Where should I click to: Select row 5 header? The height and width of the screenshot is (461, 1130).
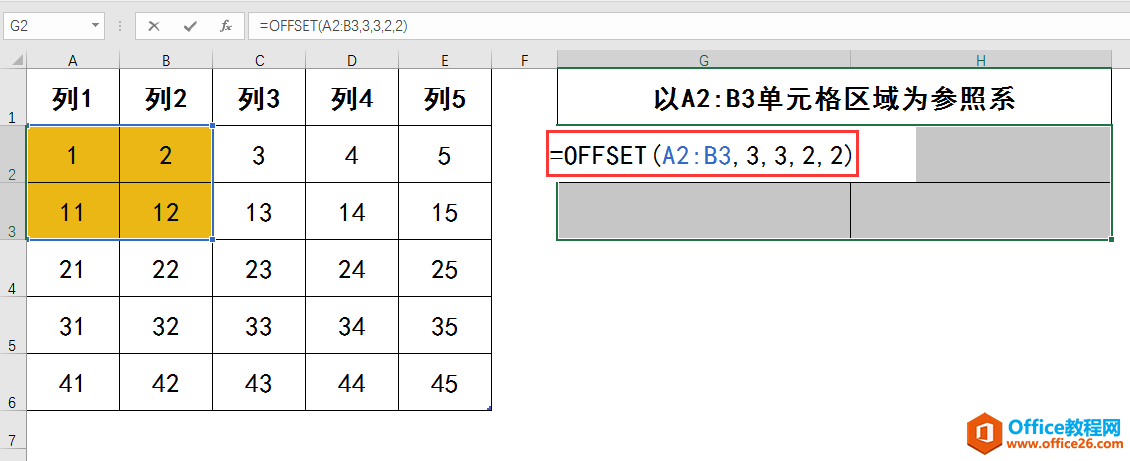pyautogui.click(x=13, y=325)
